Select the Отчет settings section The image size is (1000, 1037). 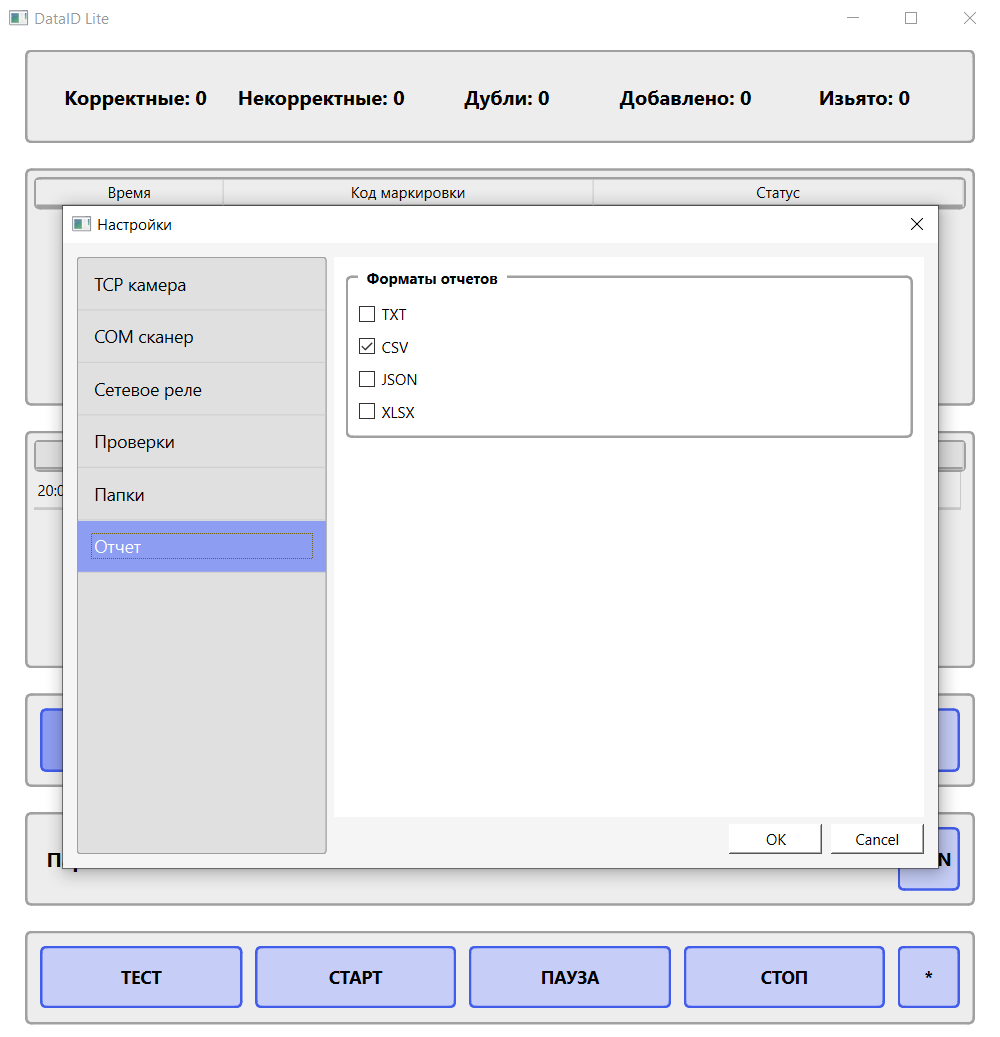[x=200, y=546]
